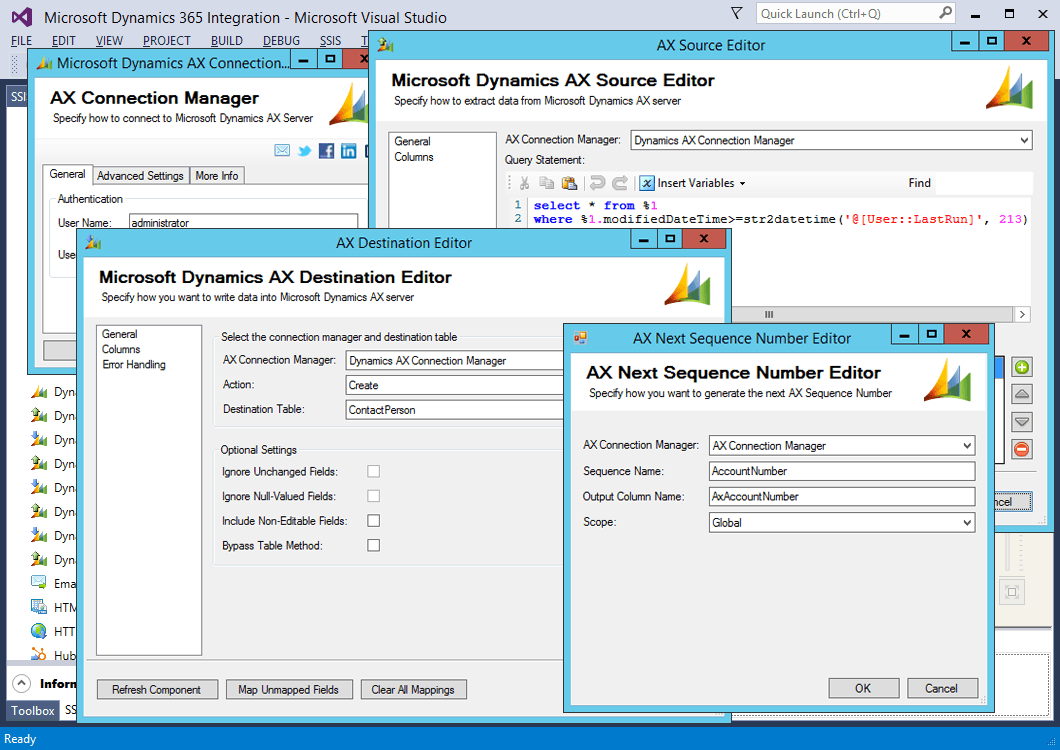The image size is (1060, 750).
Task: Open the Insert Variables dropdown
Action: 692,183
